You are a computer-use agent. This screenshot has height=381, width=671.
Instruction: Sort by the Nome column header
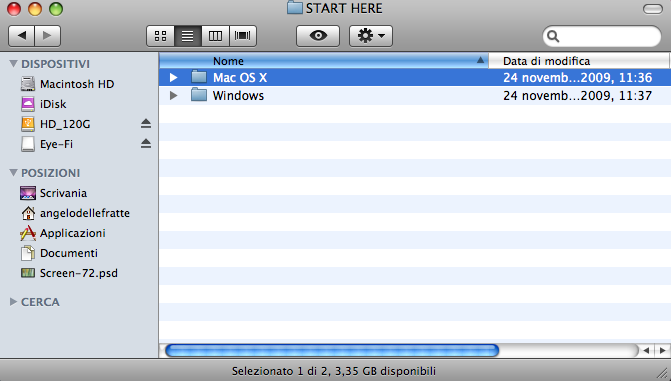324,61
